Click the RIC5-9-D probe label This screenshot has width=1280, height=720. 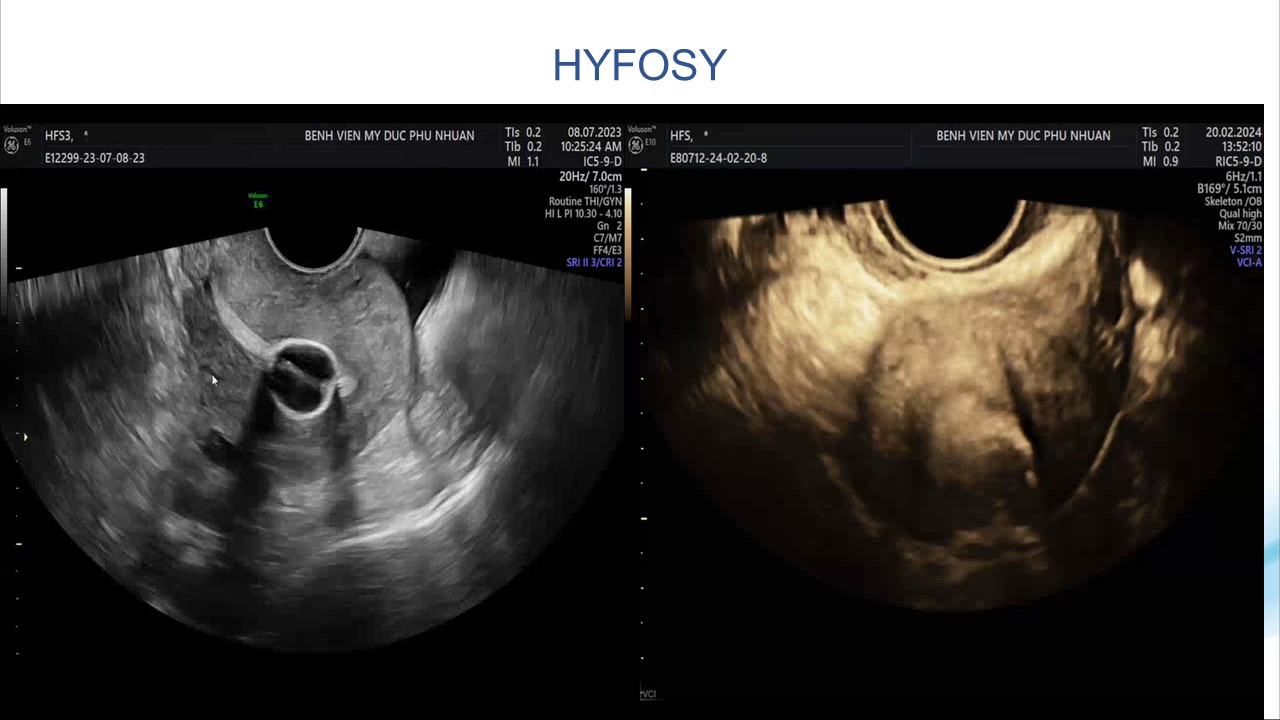click(1238, 161)
